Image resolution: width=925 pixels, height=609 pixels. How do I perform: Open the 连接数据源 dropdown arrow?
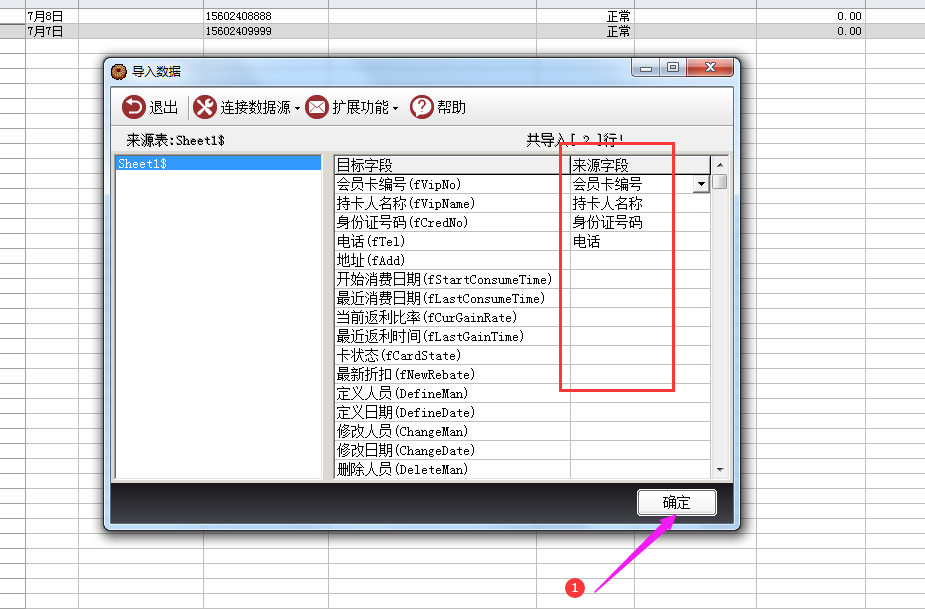[297, 109]
